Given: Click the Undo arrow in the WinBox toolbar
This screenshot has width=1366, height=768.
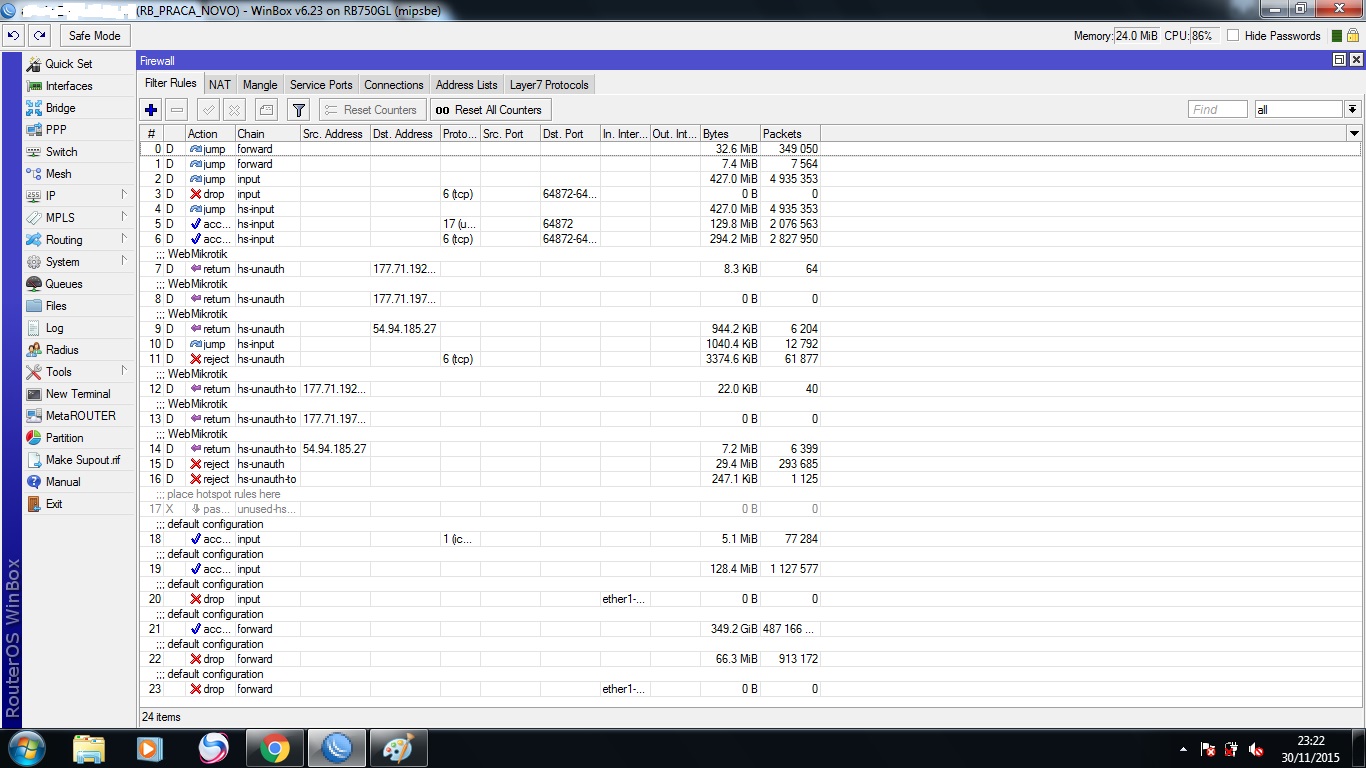Looking at the screenshot, I should point(13,35).
